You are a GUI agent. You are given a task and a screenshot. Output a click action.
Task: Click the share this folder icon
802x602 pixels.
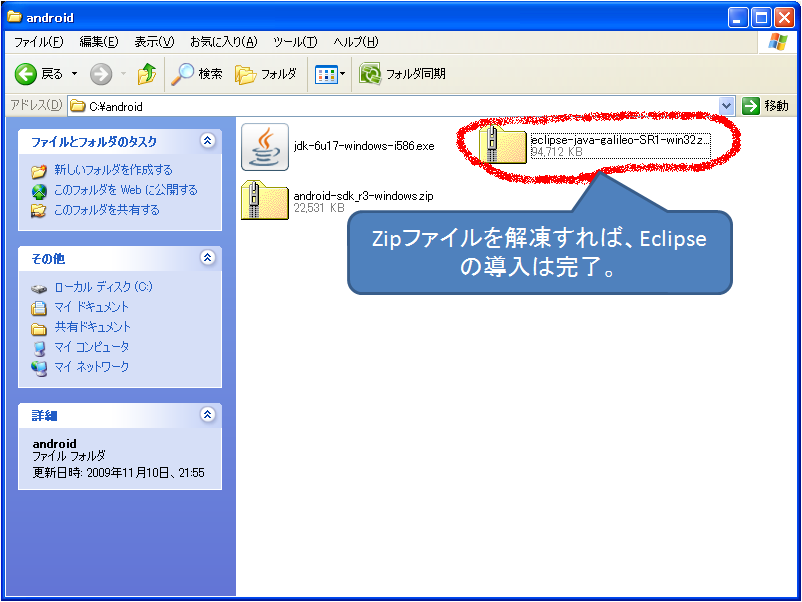(x=39, y=211)
